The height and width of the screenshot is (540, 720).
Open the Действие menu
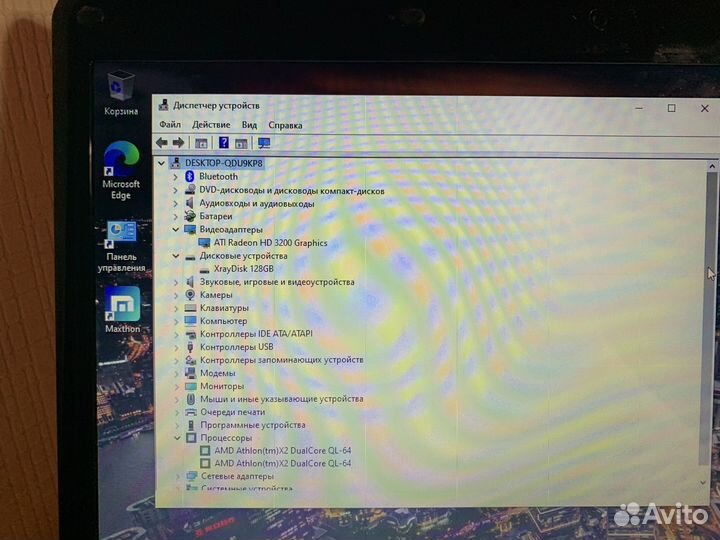[211, 124]
